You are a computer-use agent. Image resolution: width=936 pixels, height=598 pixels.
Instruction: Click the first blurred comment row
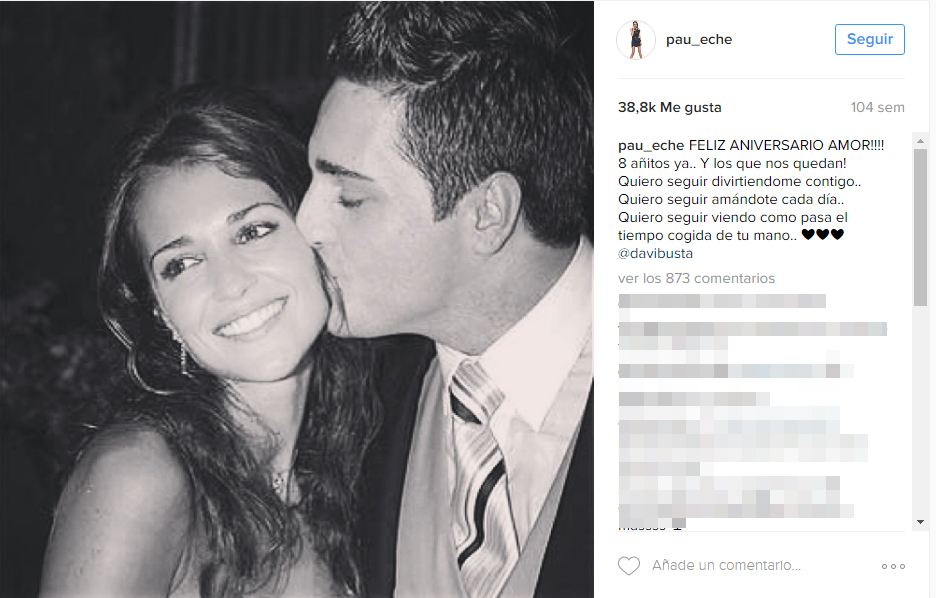[x=722, y=301]
